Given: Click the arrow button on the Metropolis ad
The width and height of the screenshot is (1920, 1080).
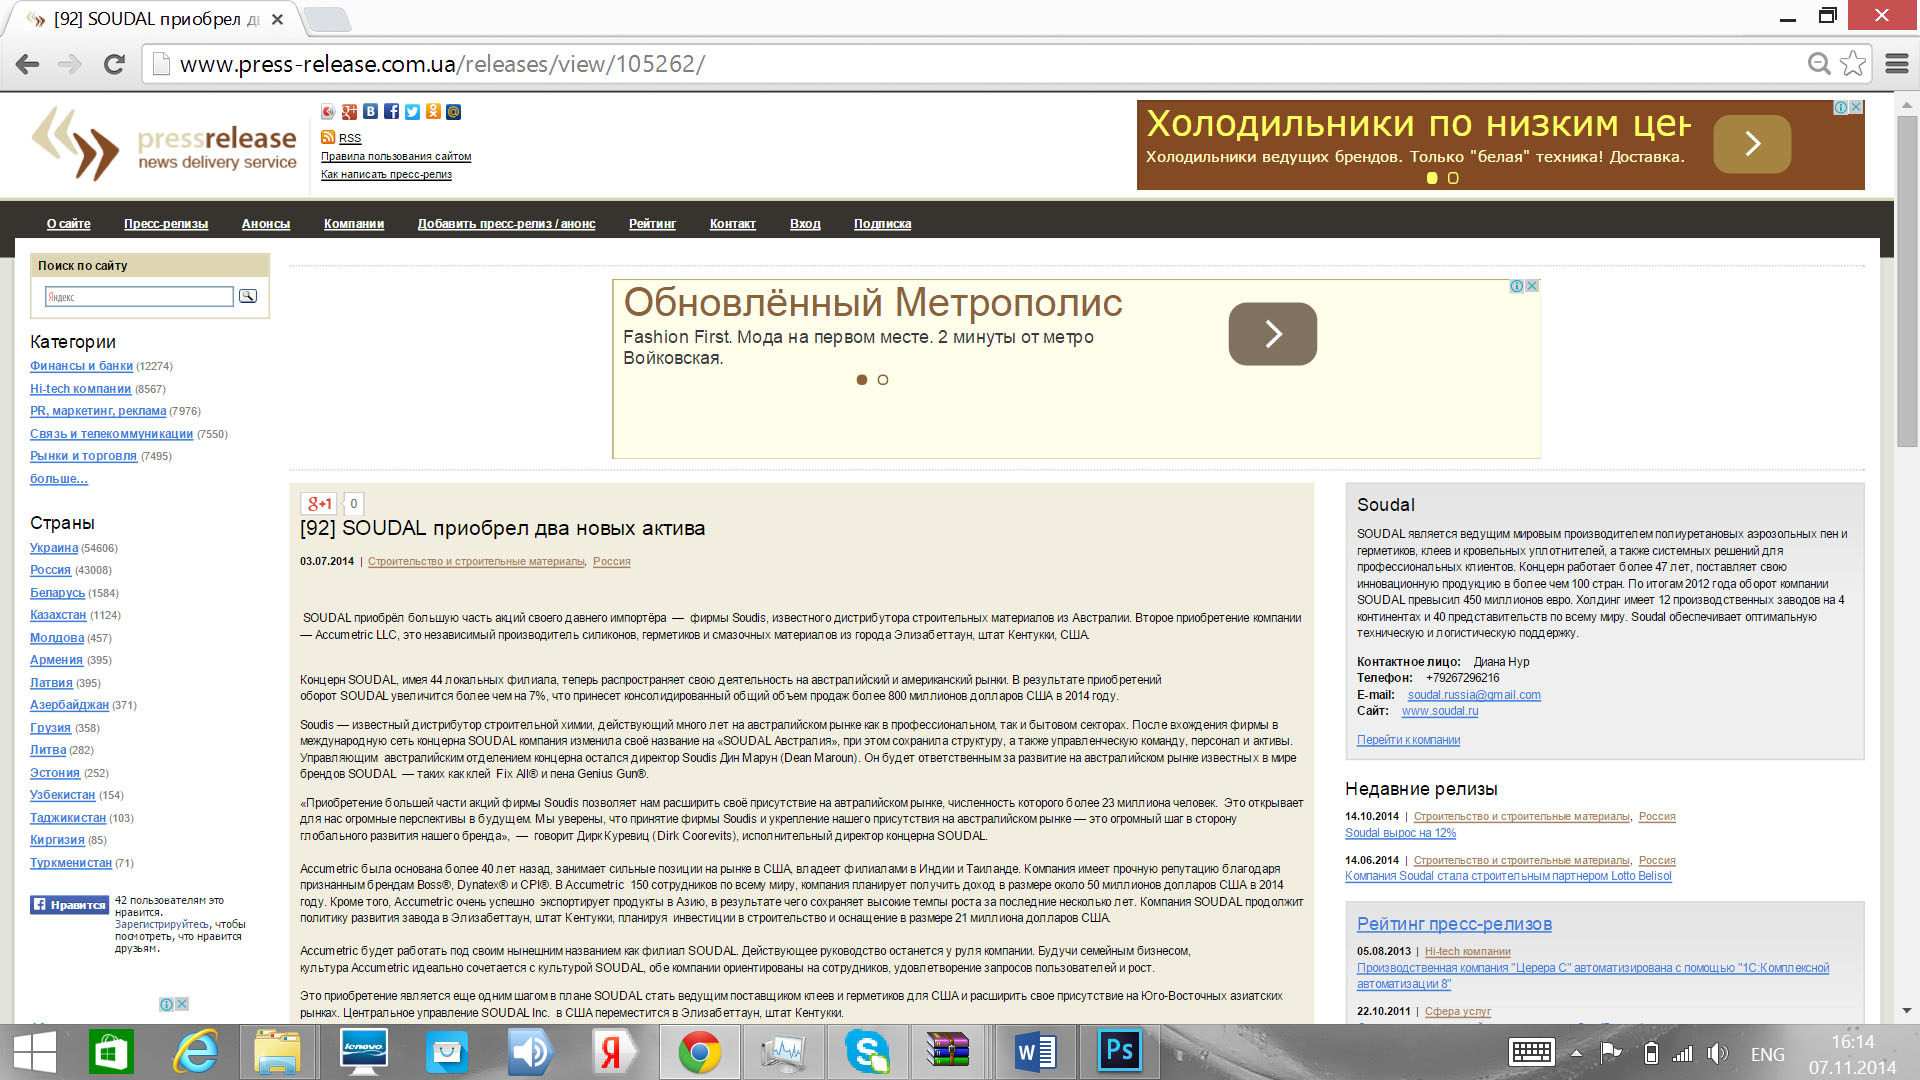Looking at the screenshot, I should 1273,334.
